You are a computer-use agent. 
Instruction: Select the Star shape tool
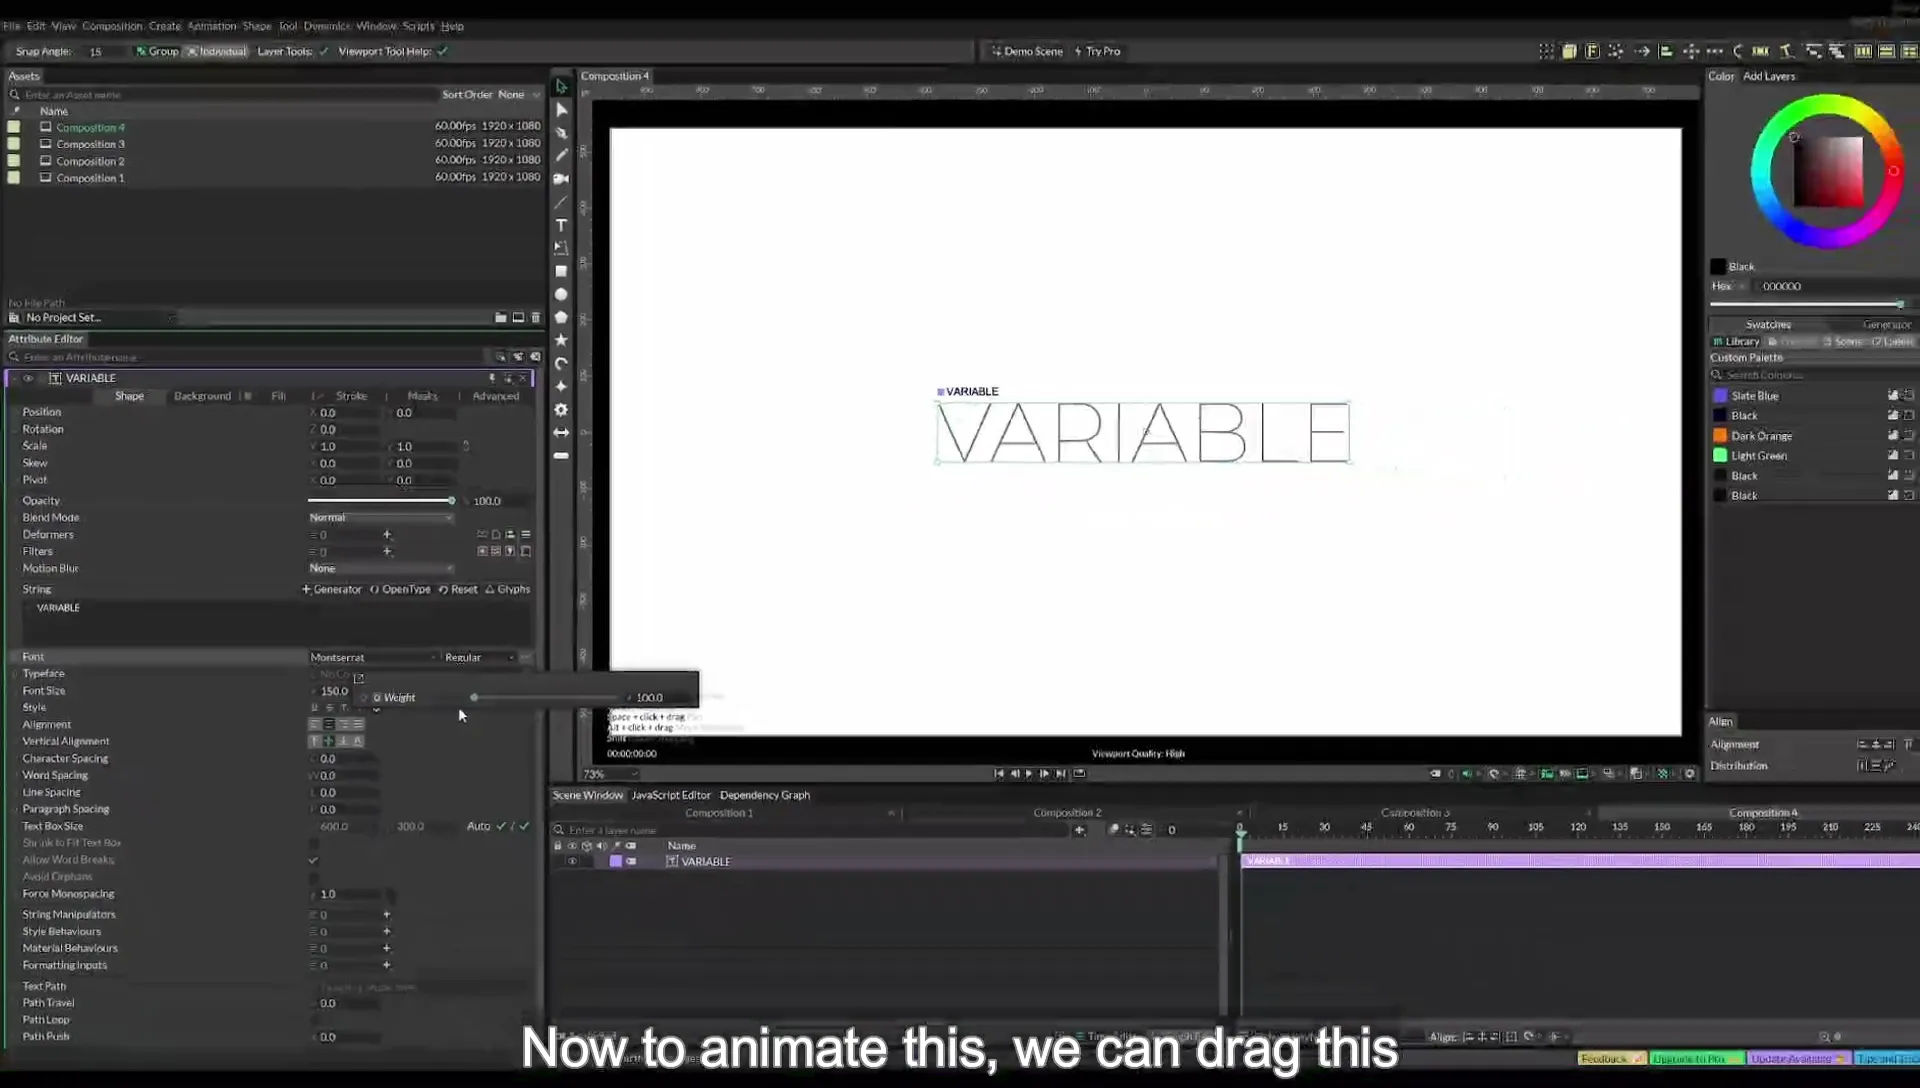[x=561, y=340]
